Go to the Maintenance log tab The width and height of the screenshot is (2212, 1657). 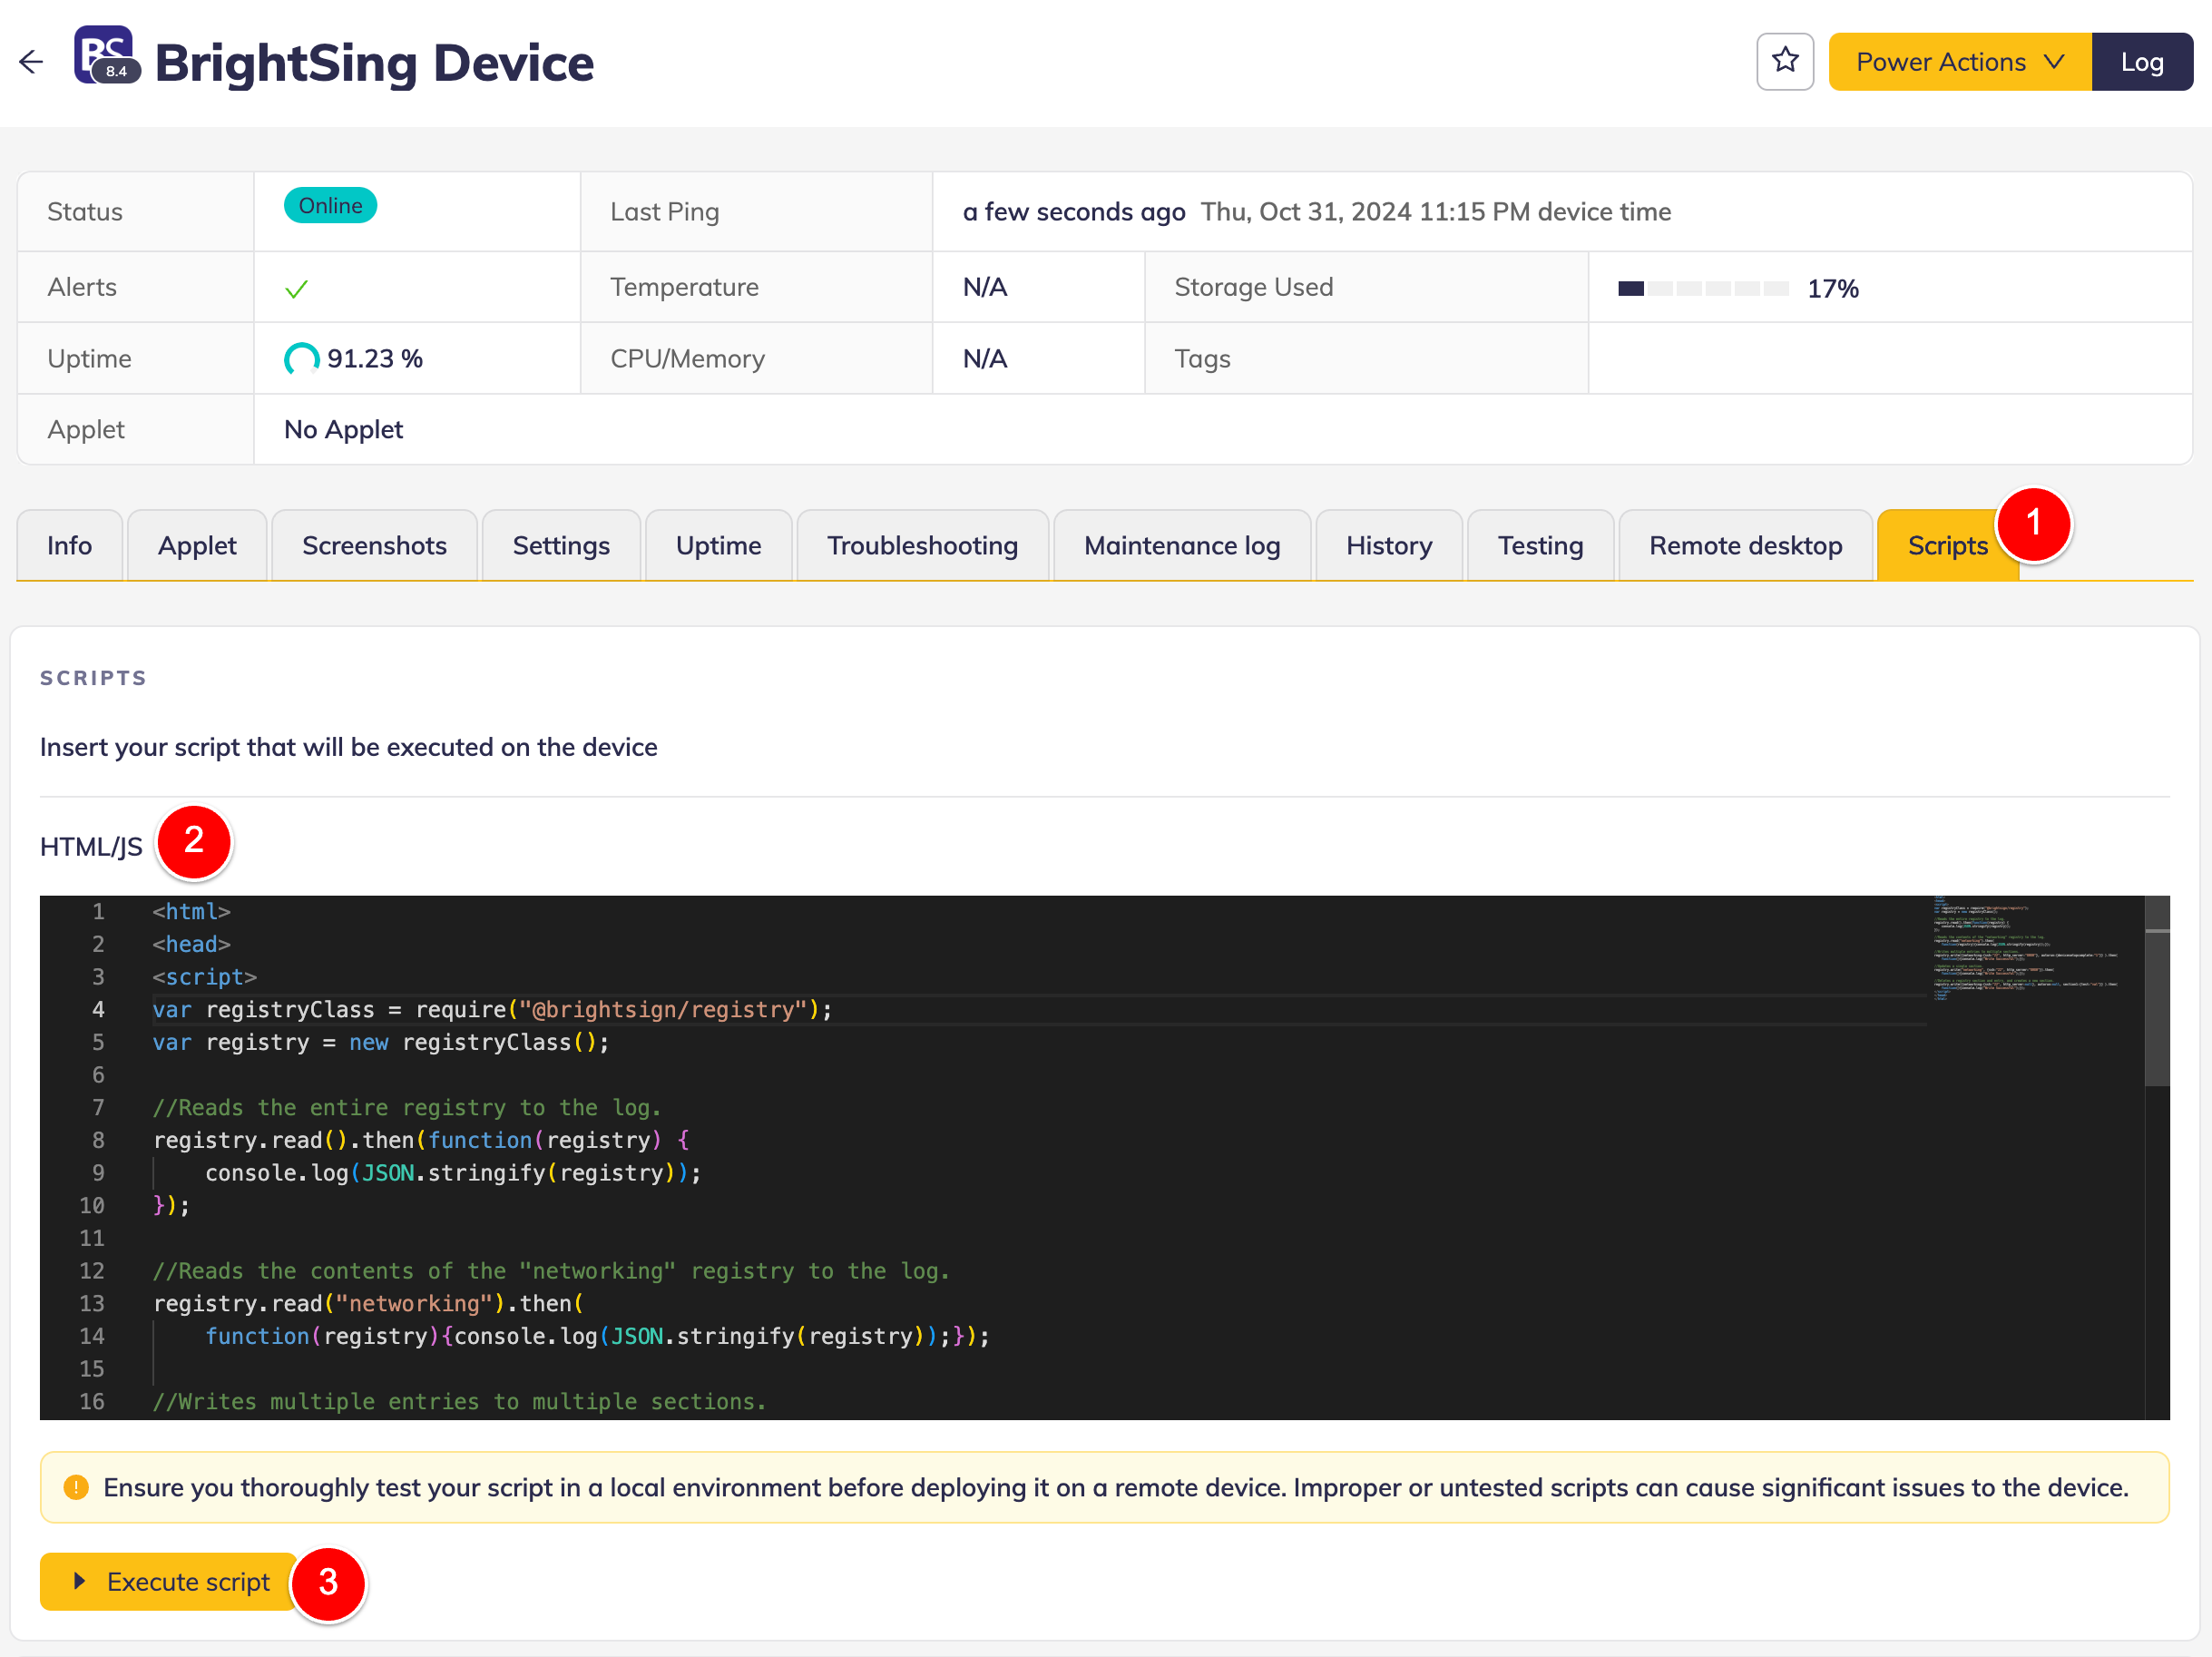[1181, 546]
